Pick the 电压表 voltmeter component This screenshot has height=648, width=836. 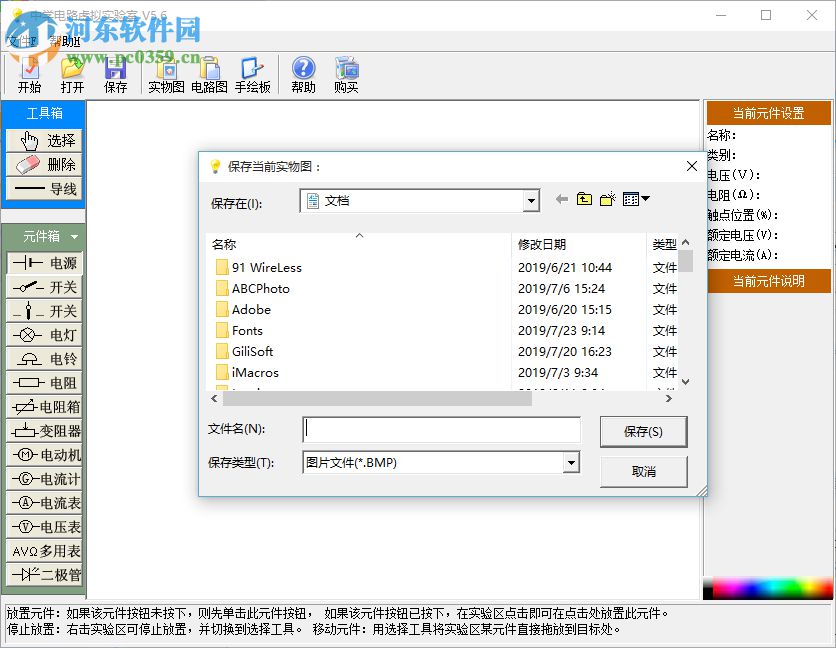pyautogui.click(x=44, y=527)
